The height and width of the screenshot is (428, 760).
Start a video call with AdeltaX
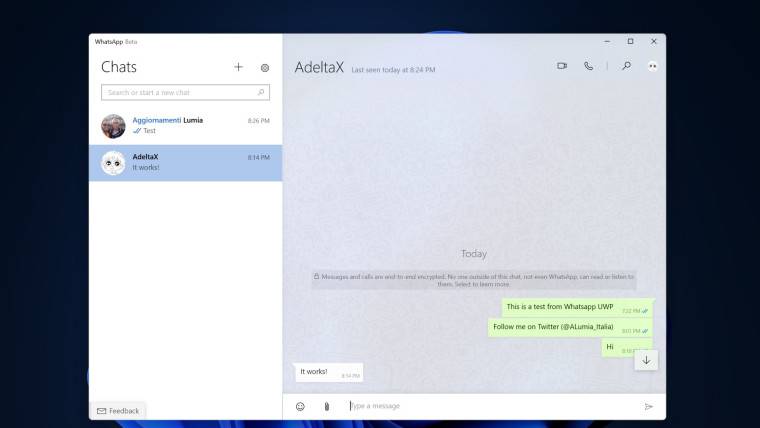point(562,66)
